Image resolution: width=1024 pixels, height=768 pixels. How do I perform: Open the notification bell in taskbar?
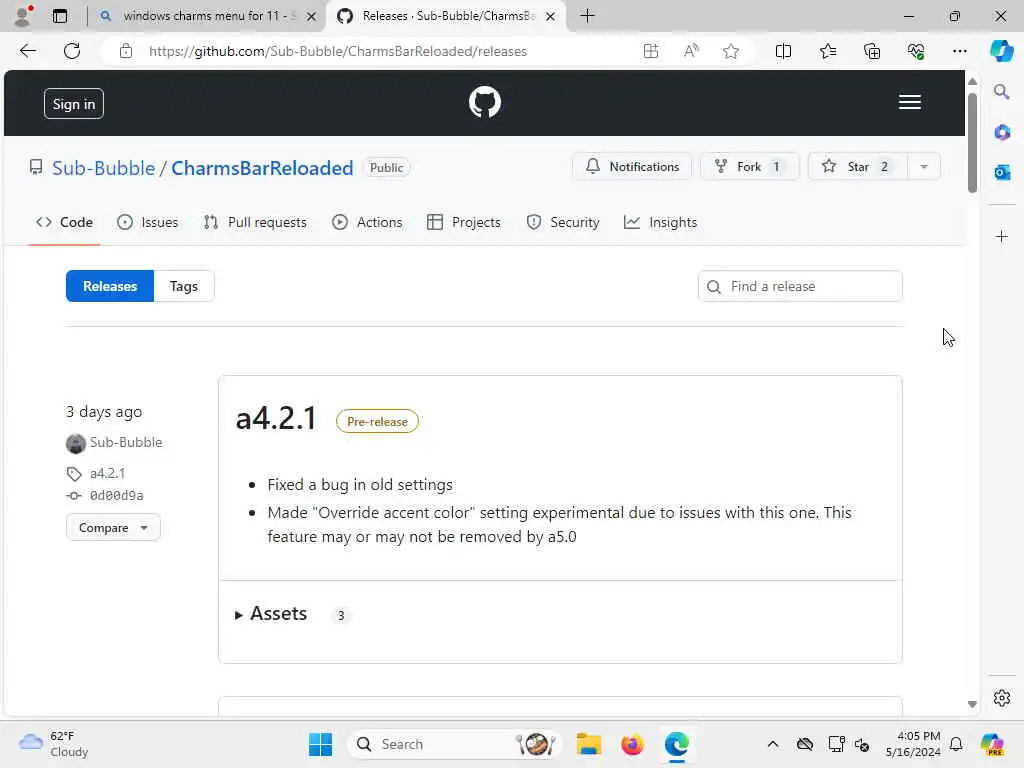[956, 744]
